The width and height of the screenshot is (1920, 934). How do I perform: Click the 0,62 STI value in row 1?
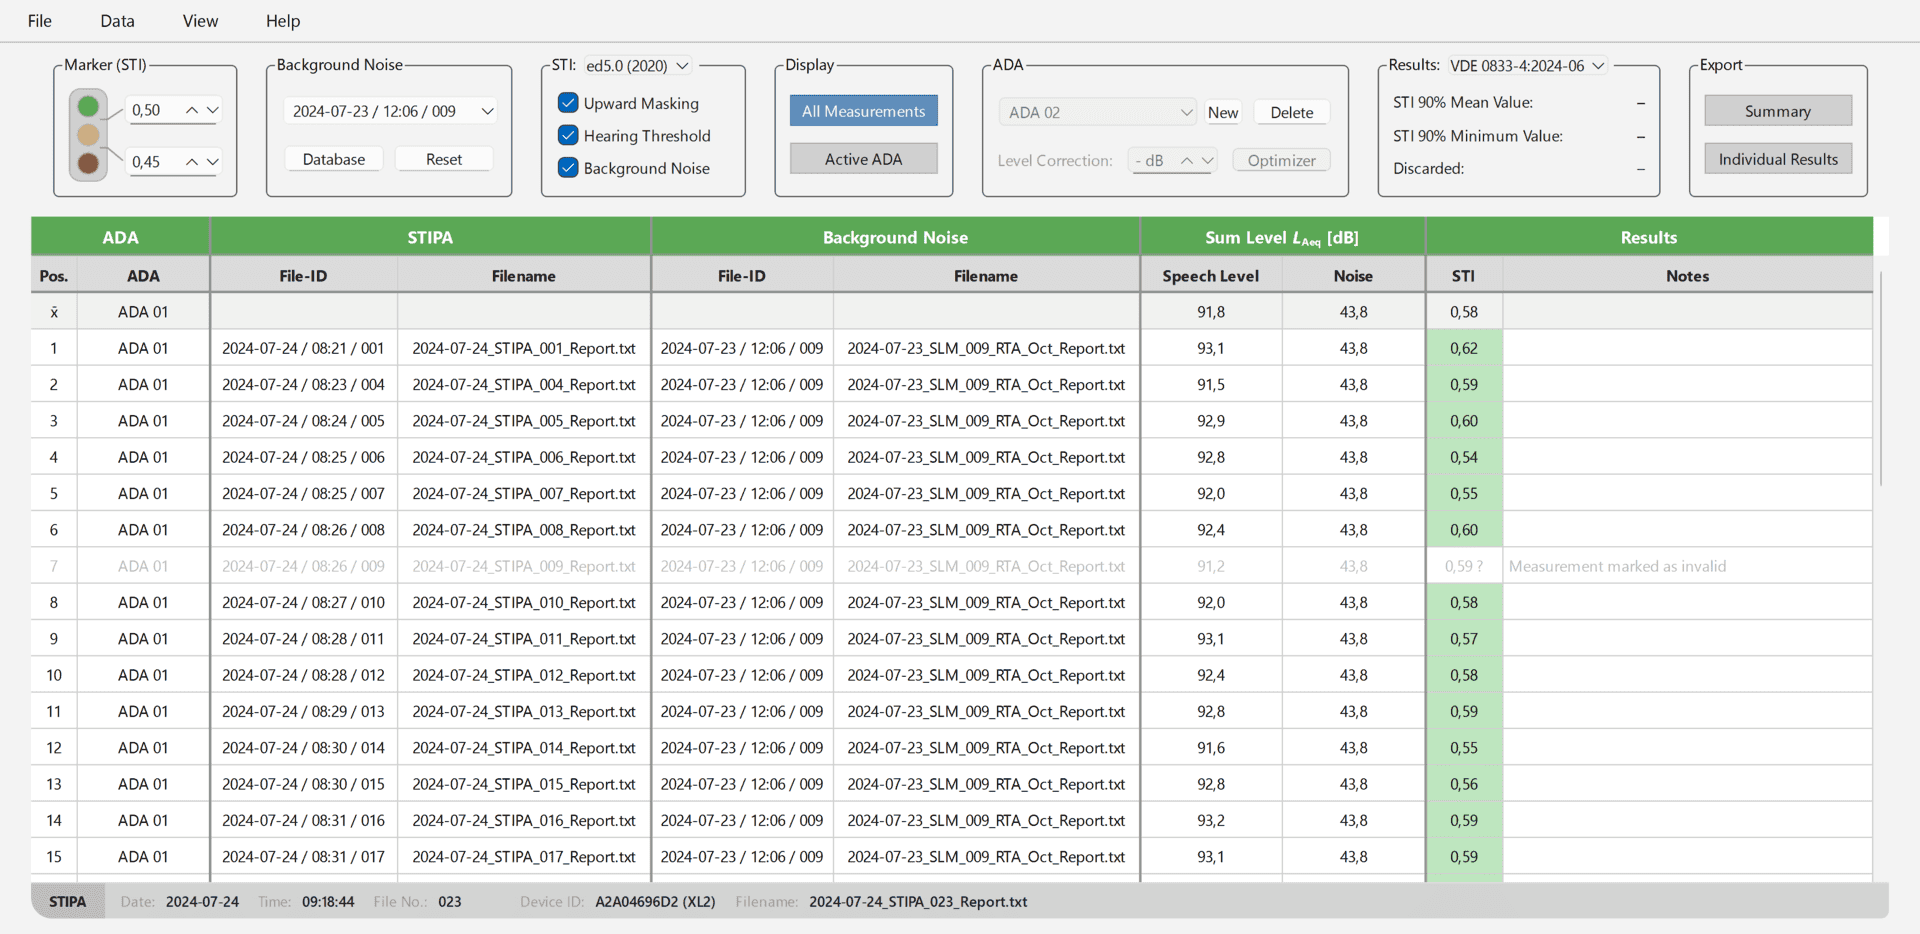[x=1464, y=348]
